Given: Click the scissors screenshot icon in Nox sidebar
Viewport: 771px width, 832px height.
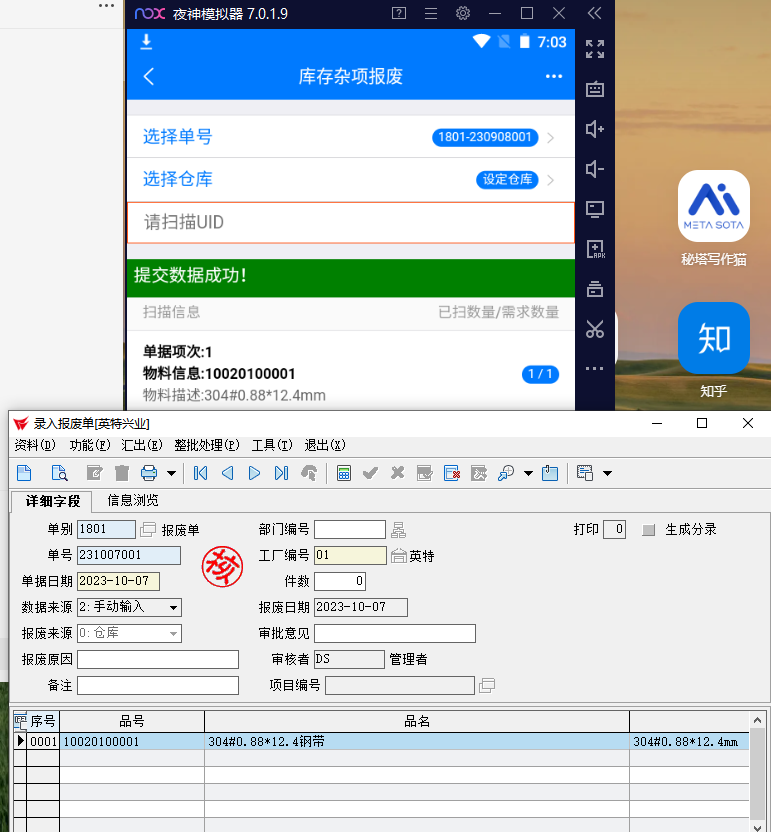Looking at the screenshot, I should (595, 328).
